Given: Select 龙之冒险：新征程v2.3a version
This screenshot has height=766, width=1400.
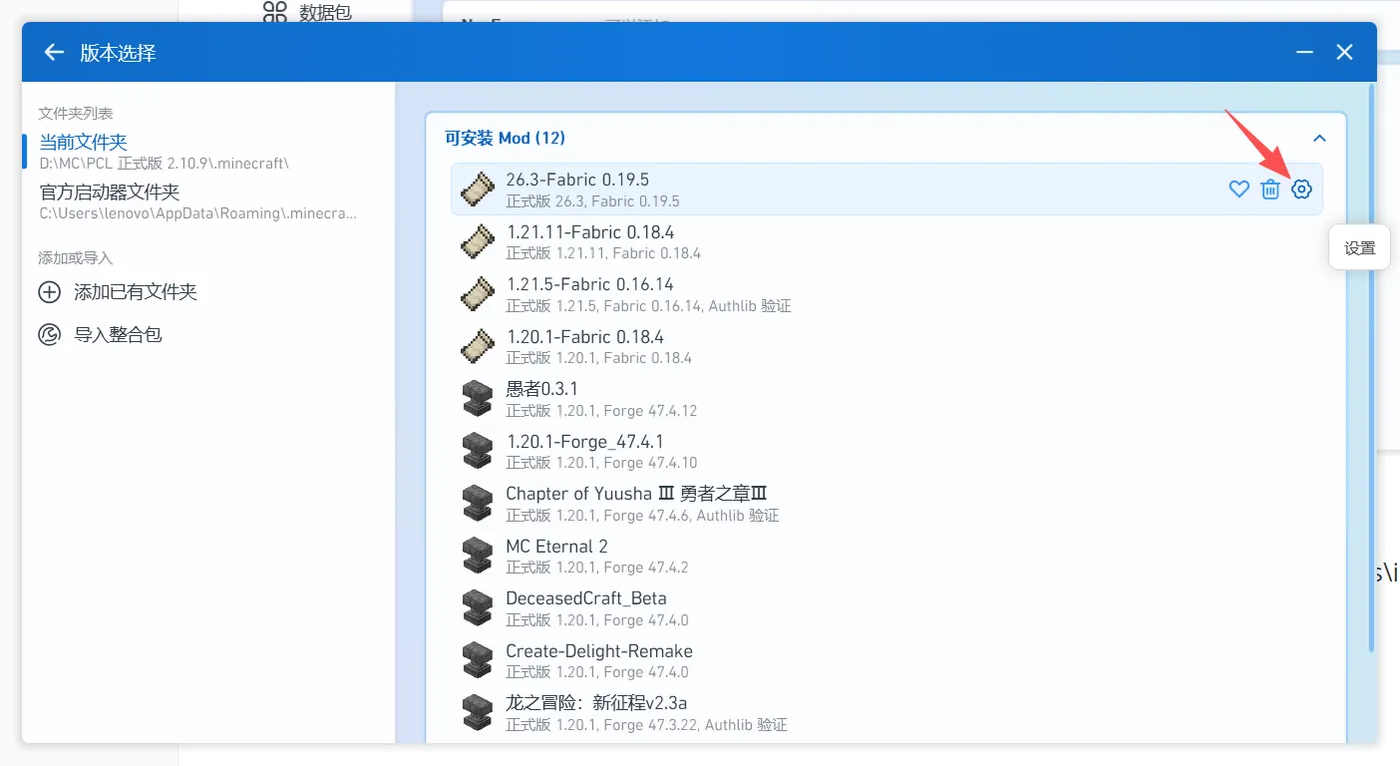Looking at the screenshot, I should pos(886,712).
